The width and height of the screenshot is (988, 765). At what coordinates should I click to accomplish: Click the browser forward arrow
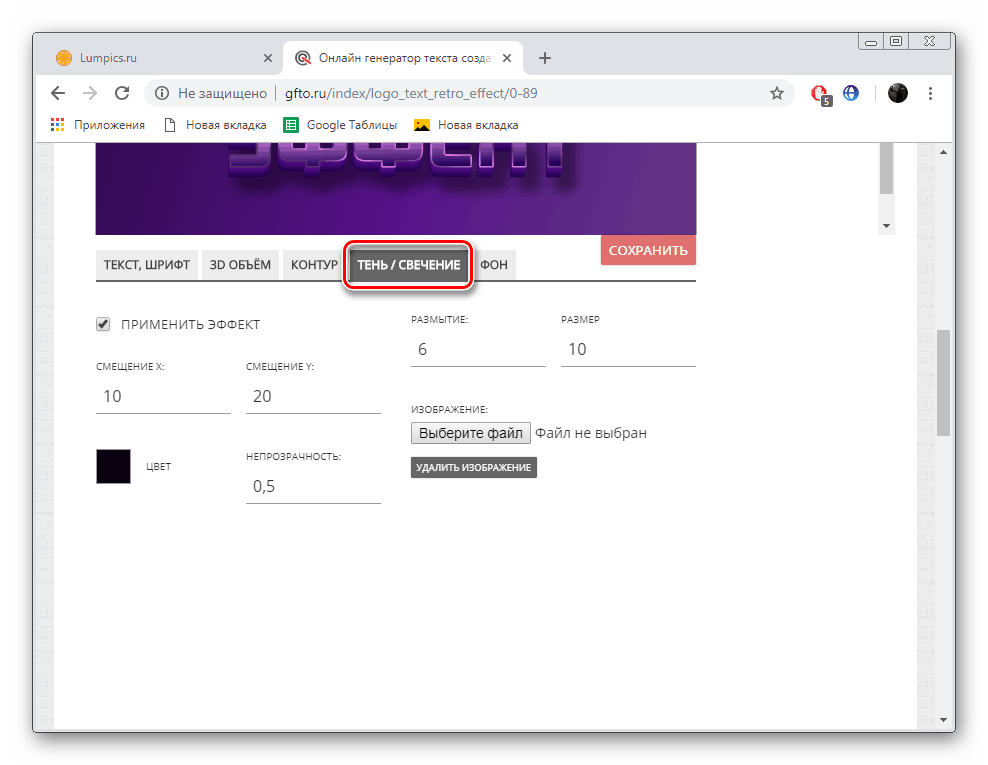[x=90, y=93]
